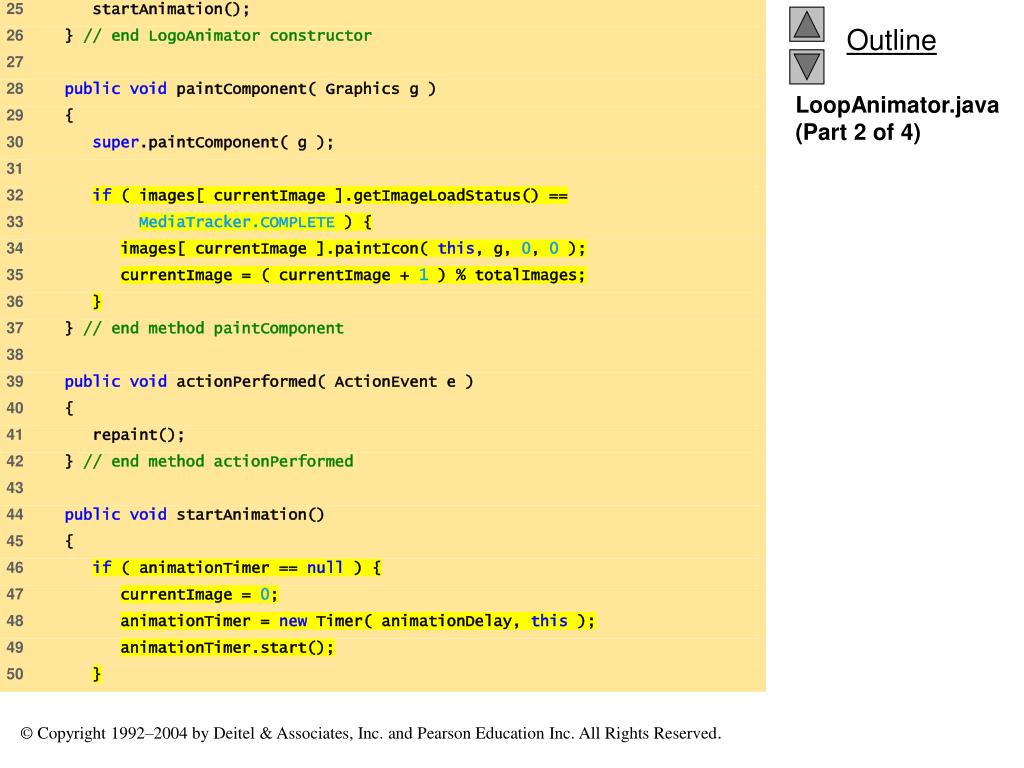Screen dimensions: 1024x768
Task: Click line number 39
Action: (14, 381)
